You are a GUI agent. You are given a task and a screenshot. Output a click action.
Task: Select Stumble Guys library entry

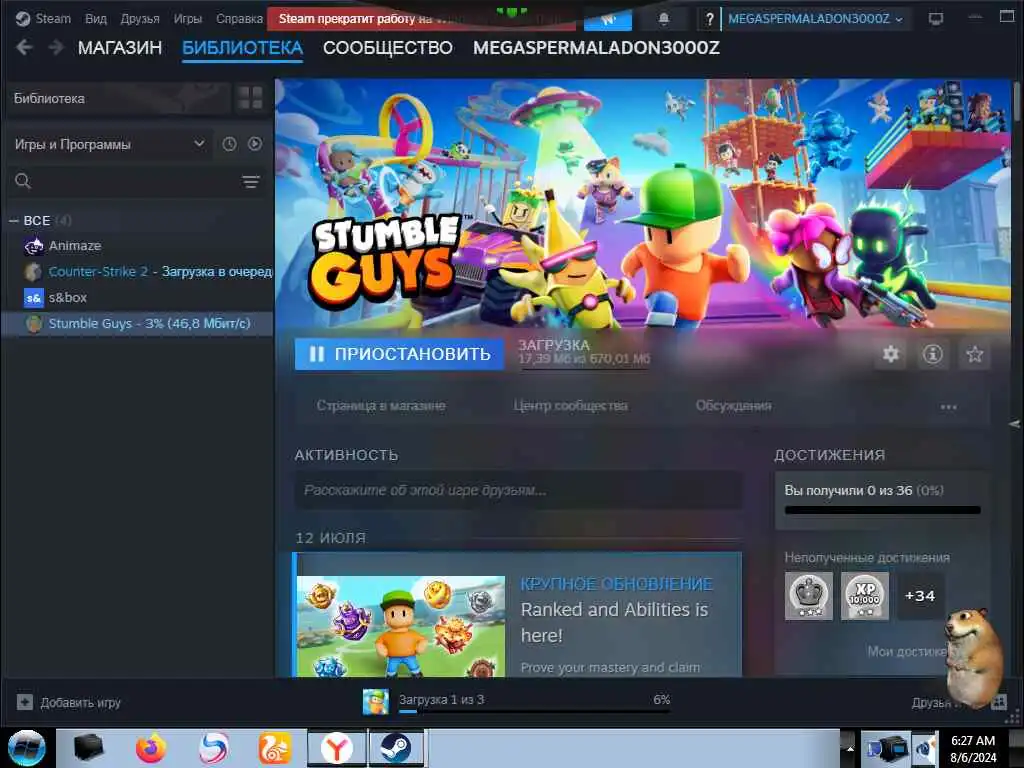pyautogui.click(x=136, y=323)
